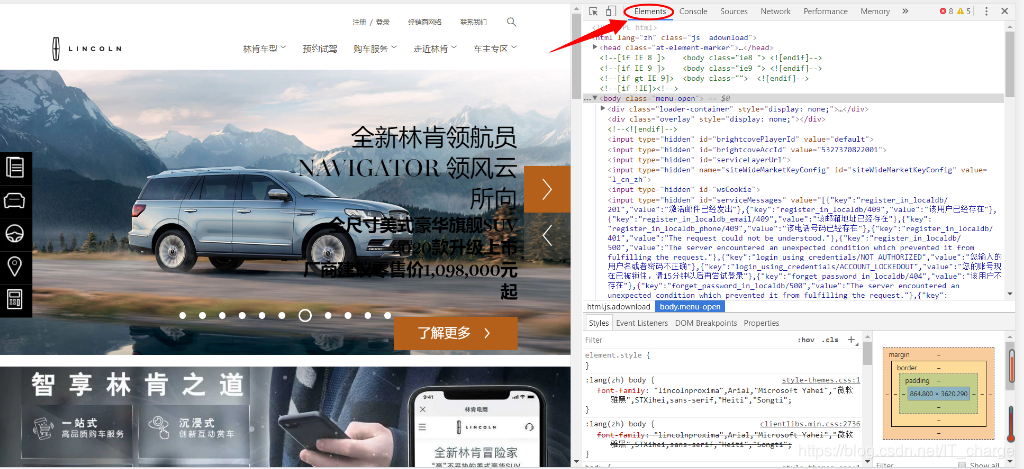
Task: Open the Styles sidebar tab
Action: 598,323
